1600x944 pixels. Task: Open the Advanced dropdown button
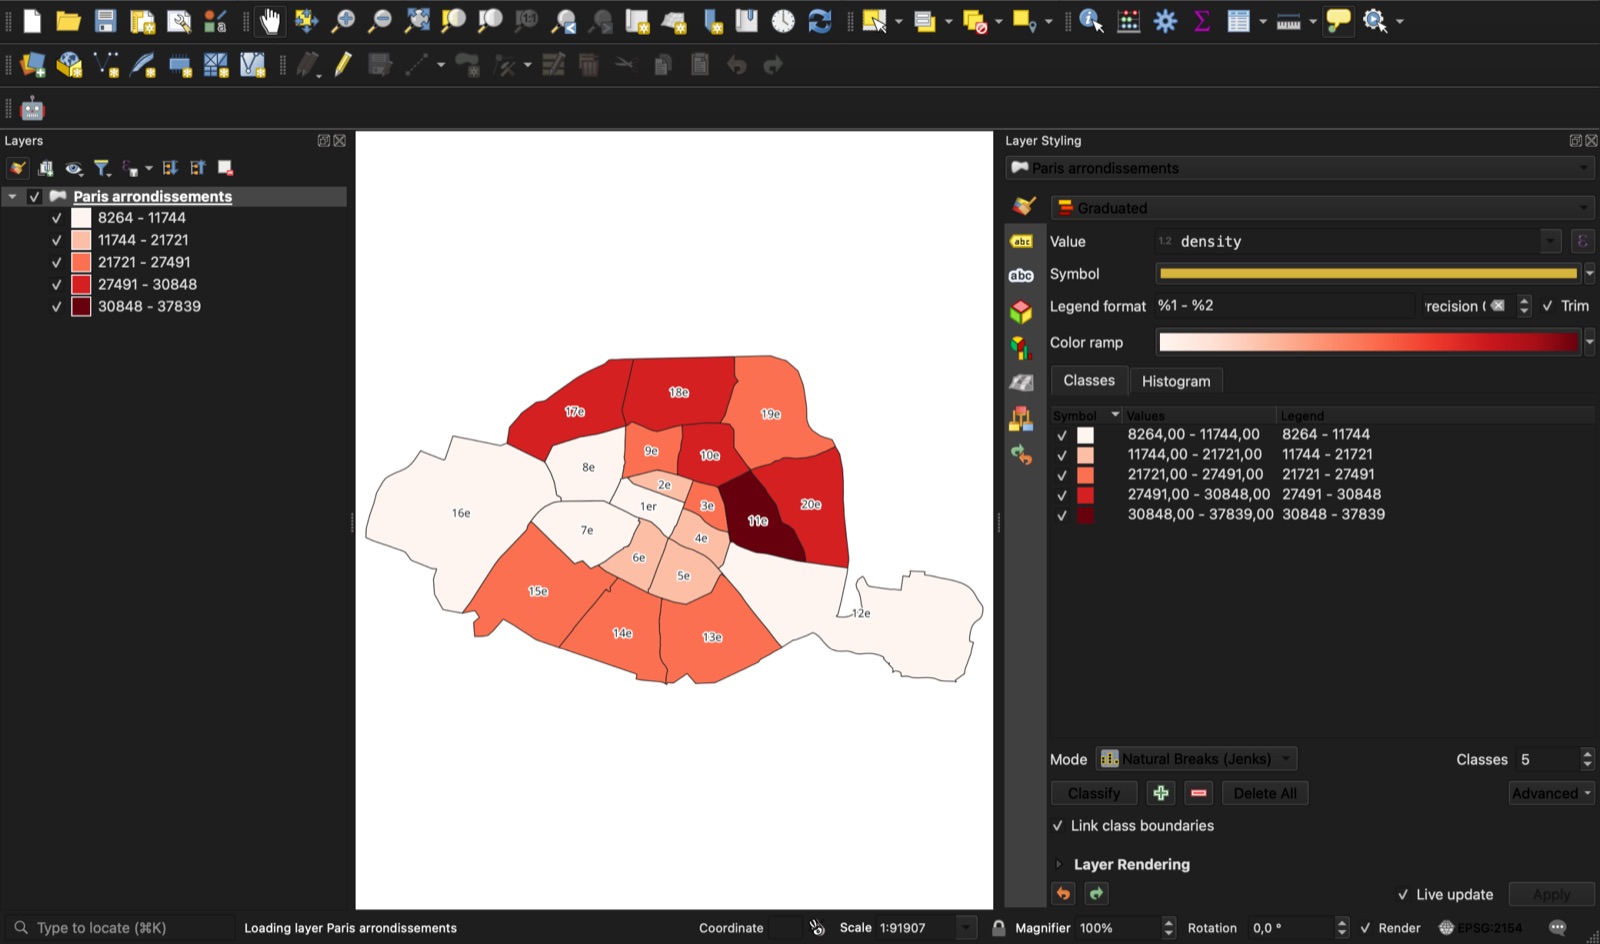click(x=1551, y=793)
